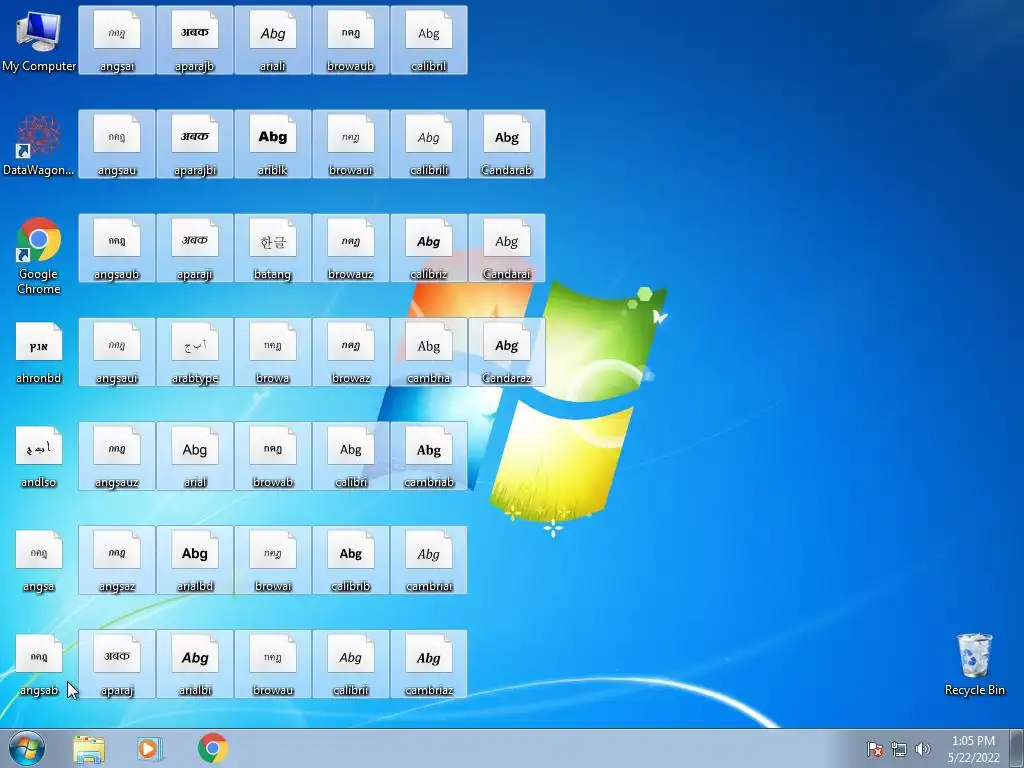Open the network status tray icon
The width and height of the screenshot is (1024, 768).
pyautogui.click(x=899, y=749)
